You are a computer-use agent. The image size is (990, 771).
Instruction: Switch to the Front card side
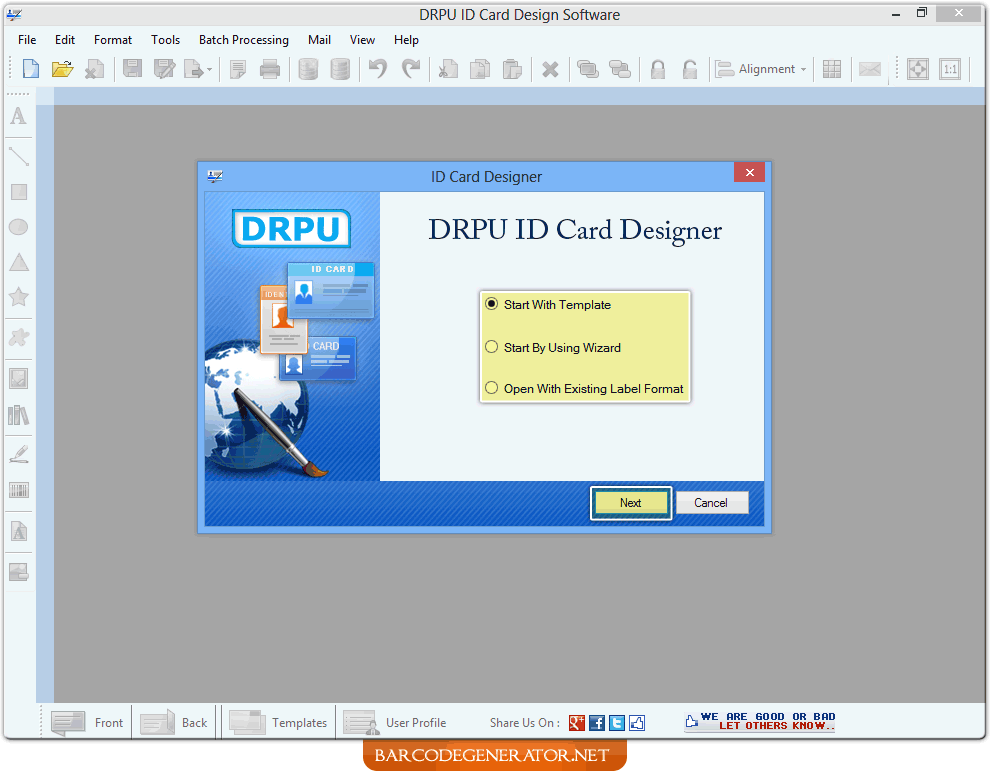click(x=87, y=722)
